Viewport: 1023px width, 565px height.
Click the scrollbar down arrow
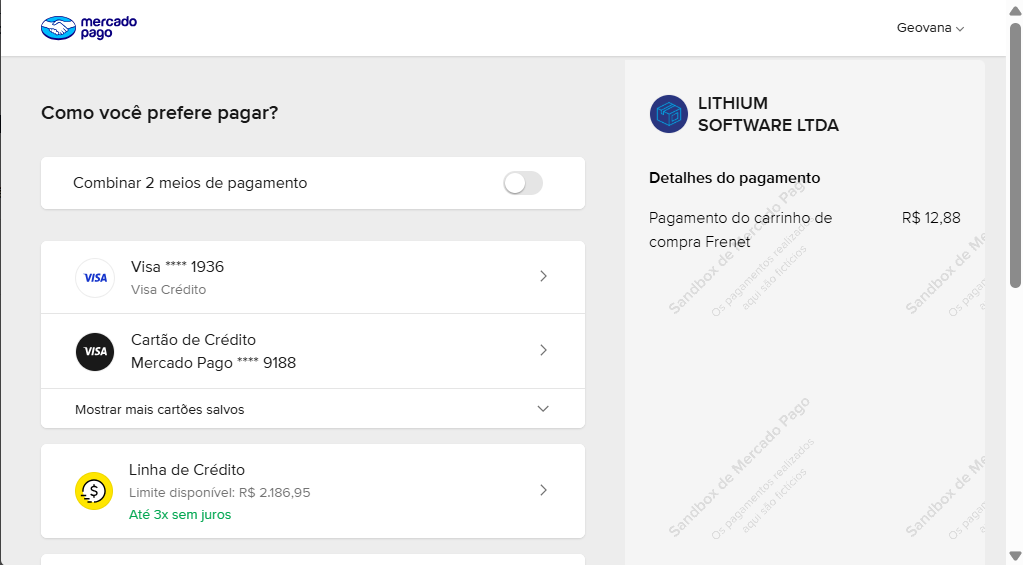tap(1015, 556)
